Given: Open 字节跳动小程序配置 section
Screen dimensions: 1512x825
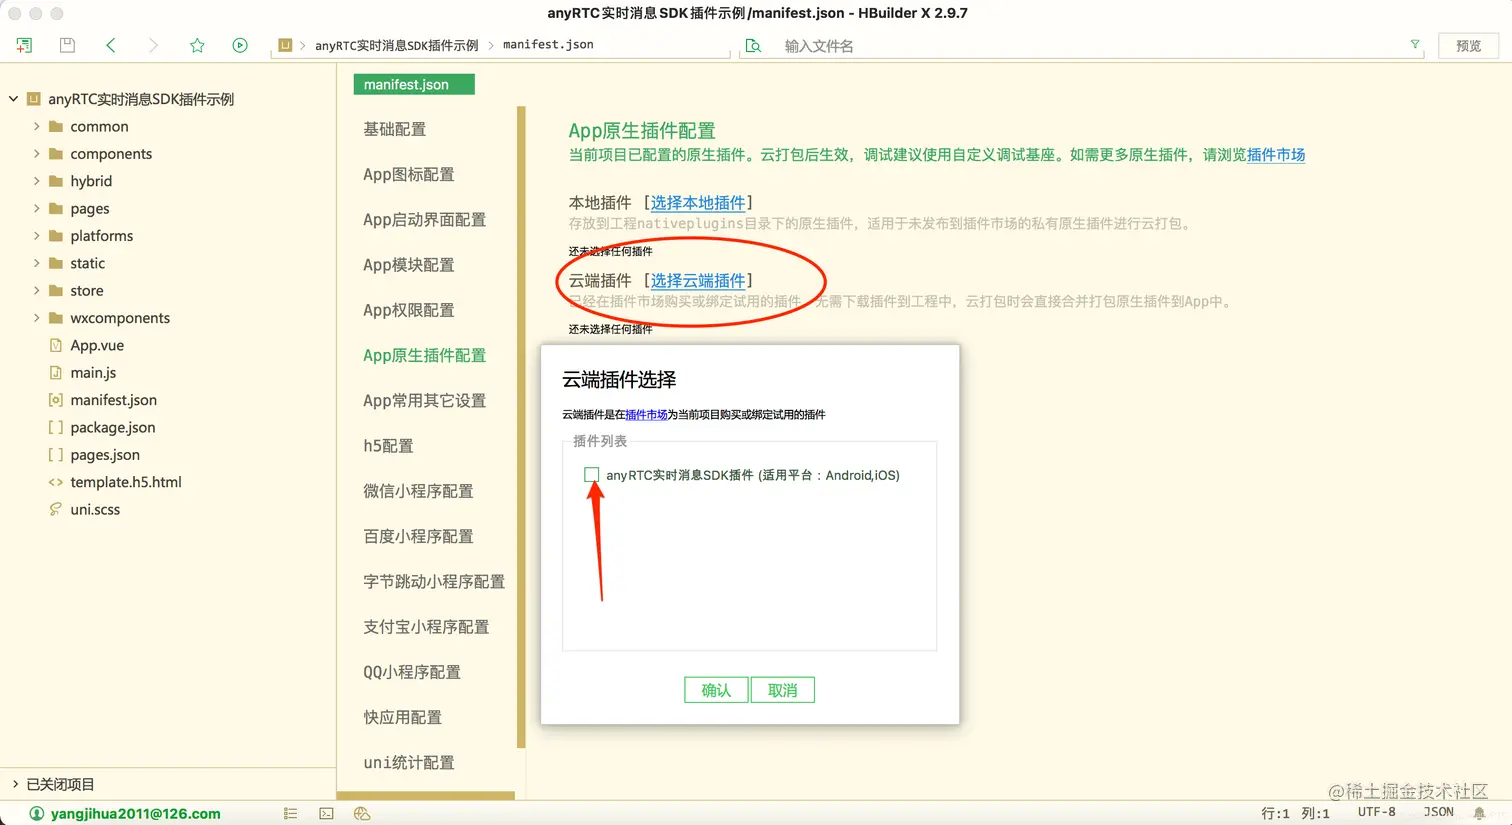Looking at the screenshot, I should (x=434, y=582).
